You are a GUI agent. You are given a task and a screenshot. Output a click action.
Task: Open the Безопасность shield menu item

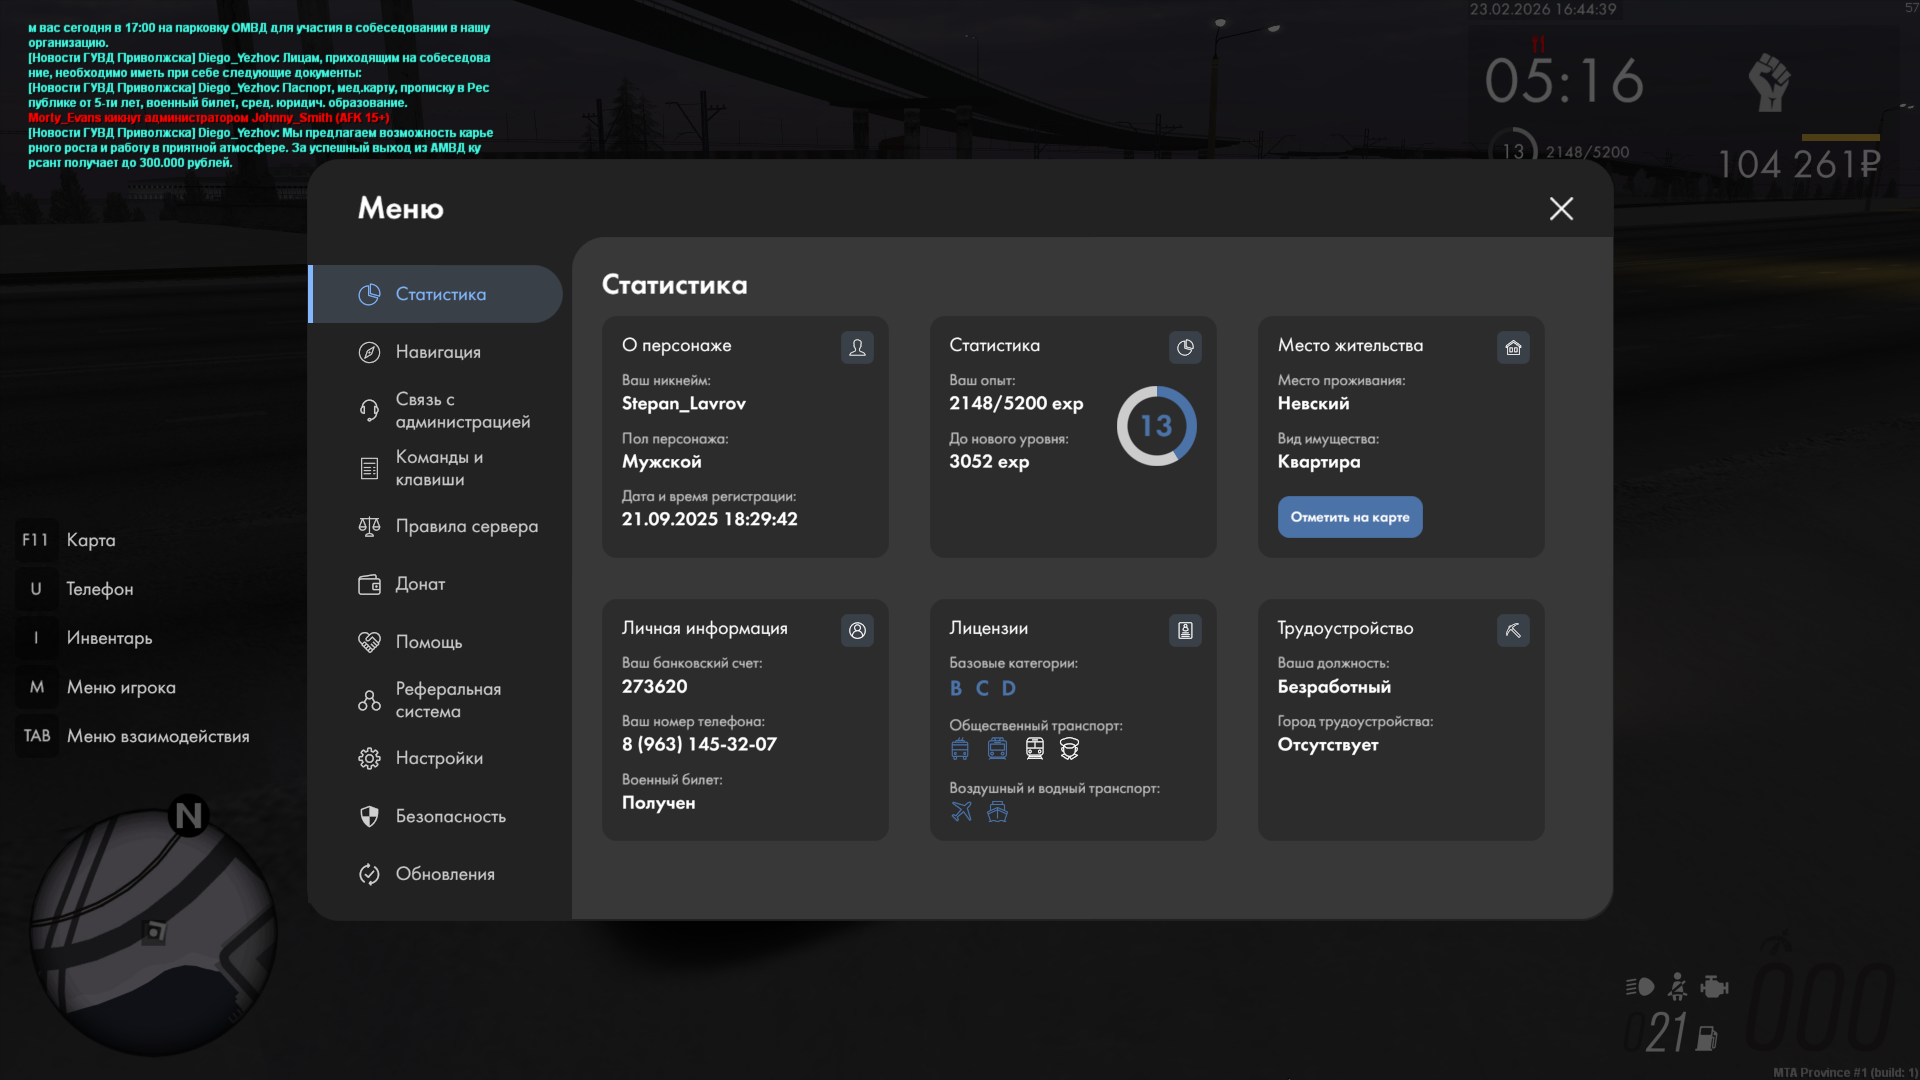(x=450, y=816)
